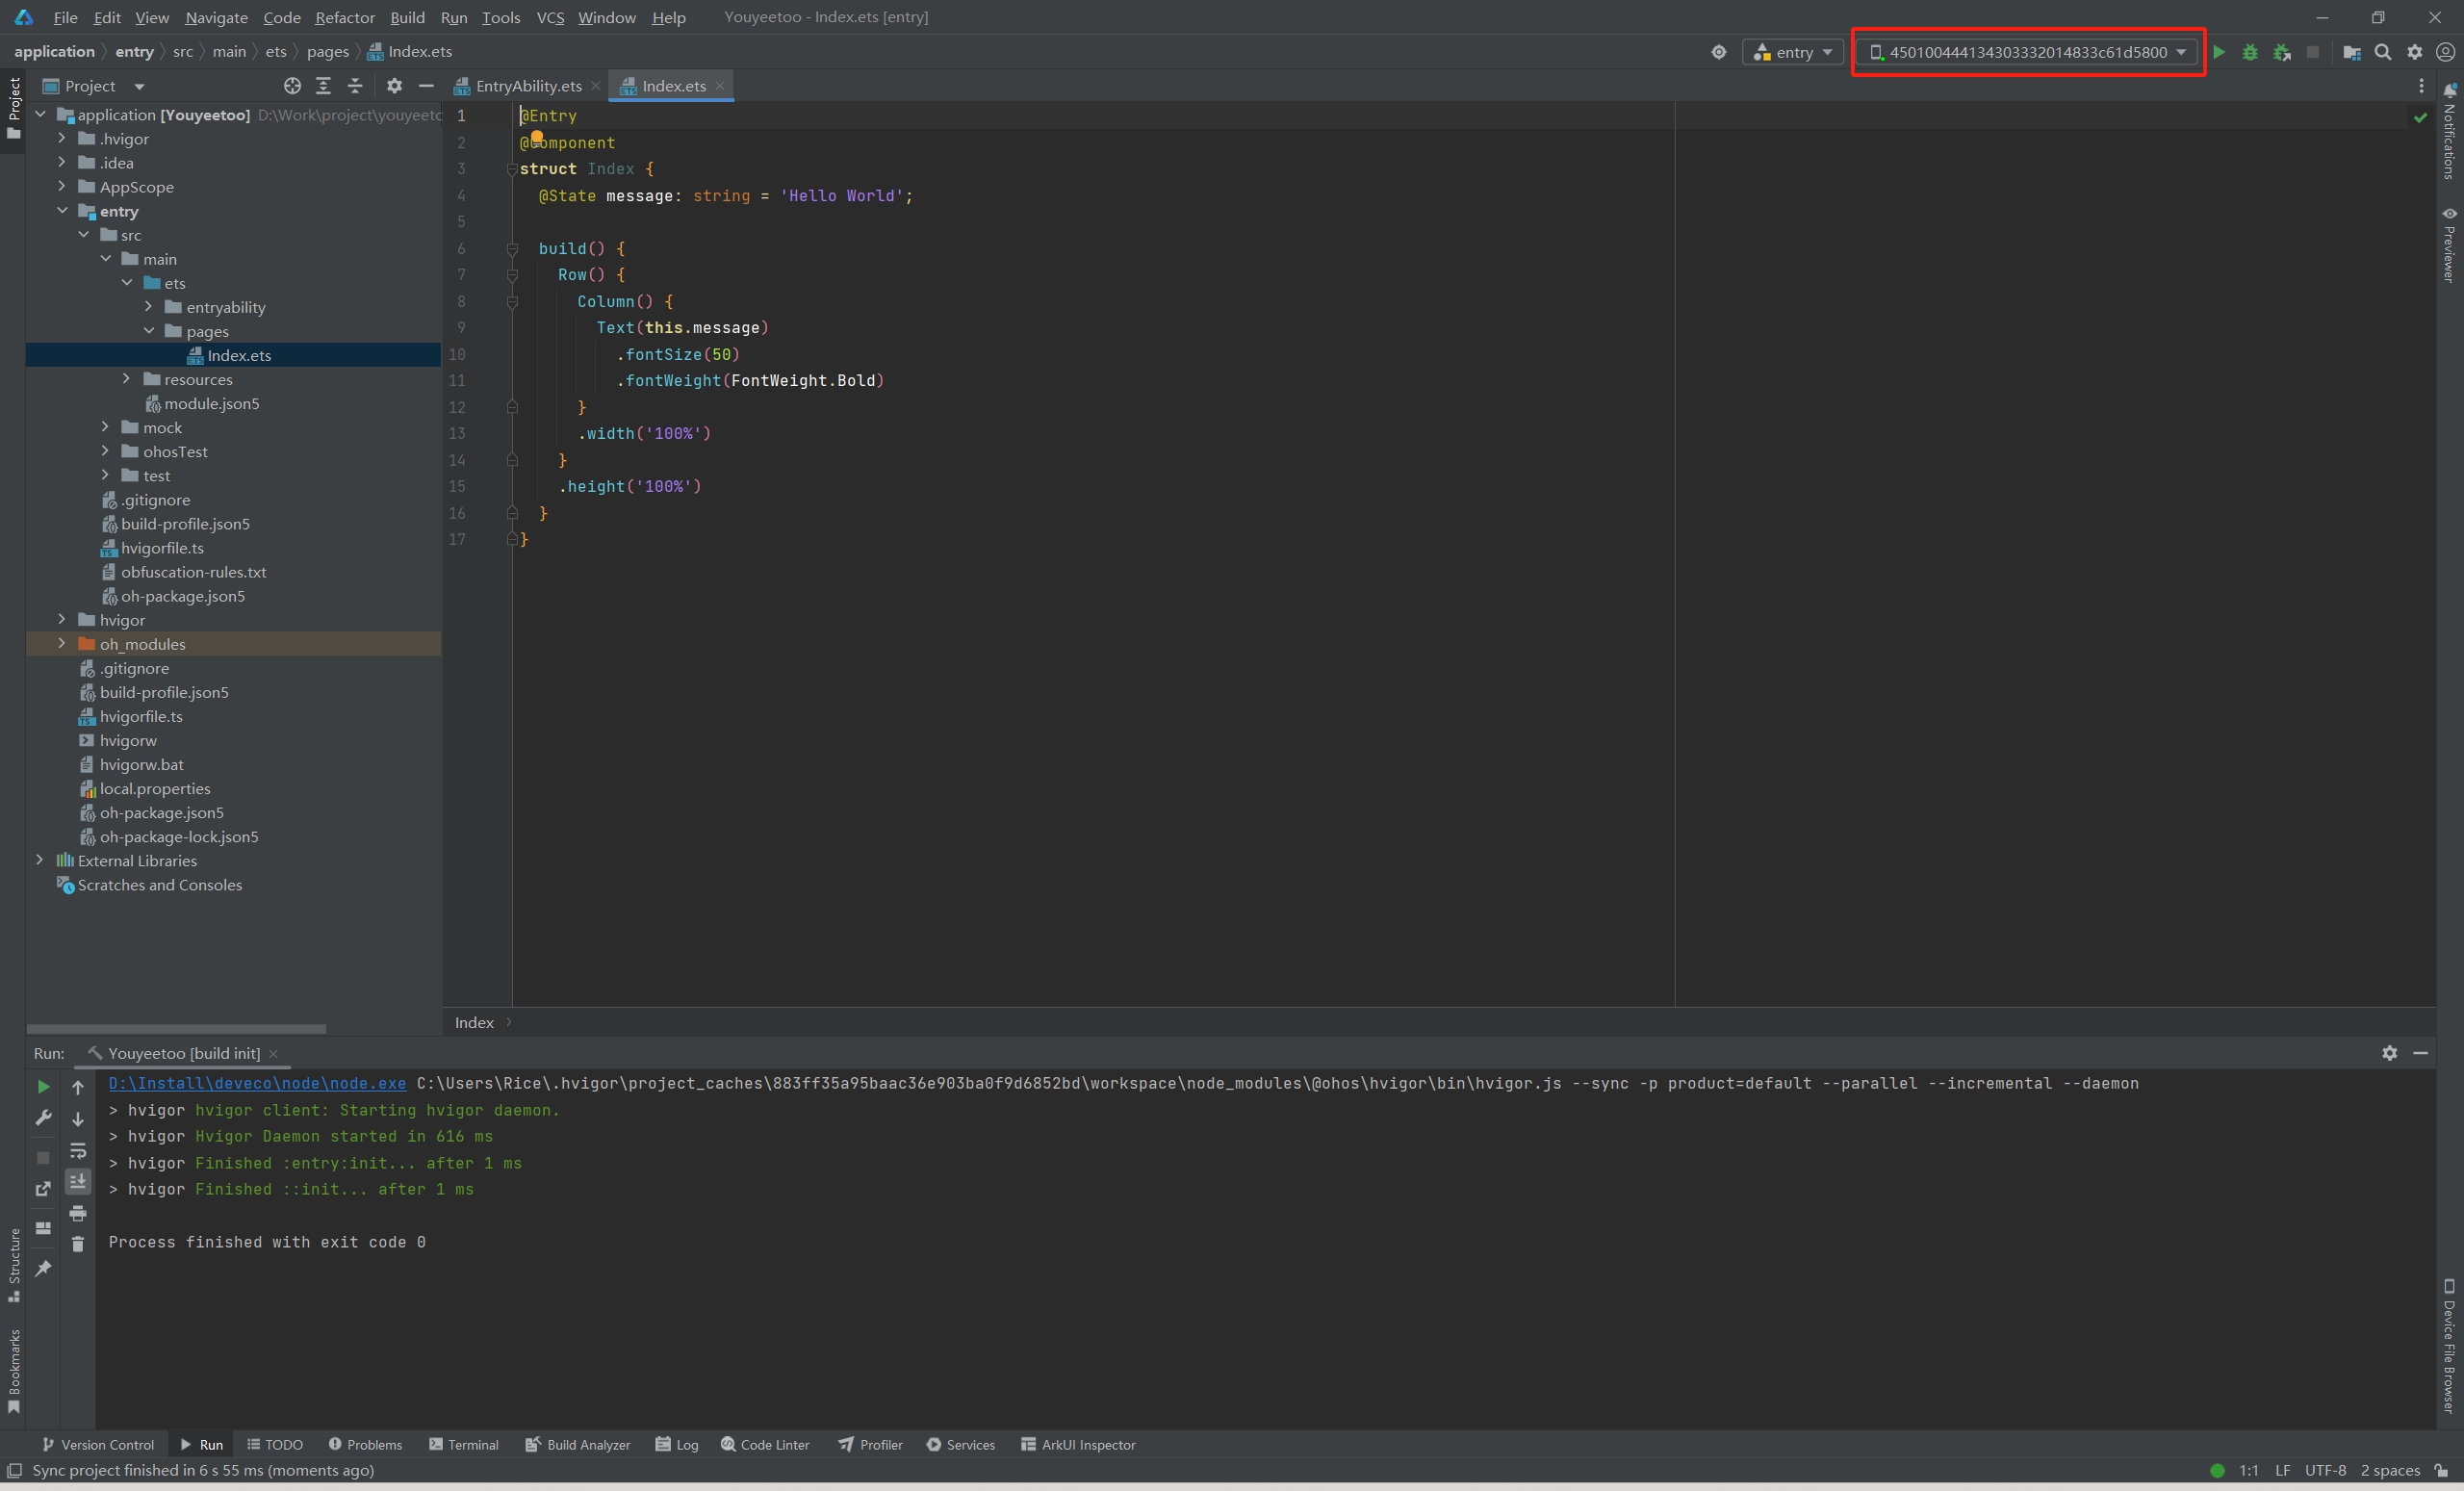Viewport: 2464px width, 1491px height.
Task: Fold the Row() block on line 7
Action: point(512,274)
